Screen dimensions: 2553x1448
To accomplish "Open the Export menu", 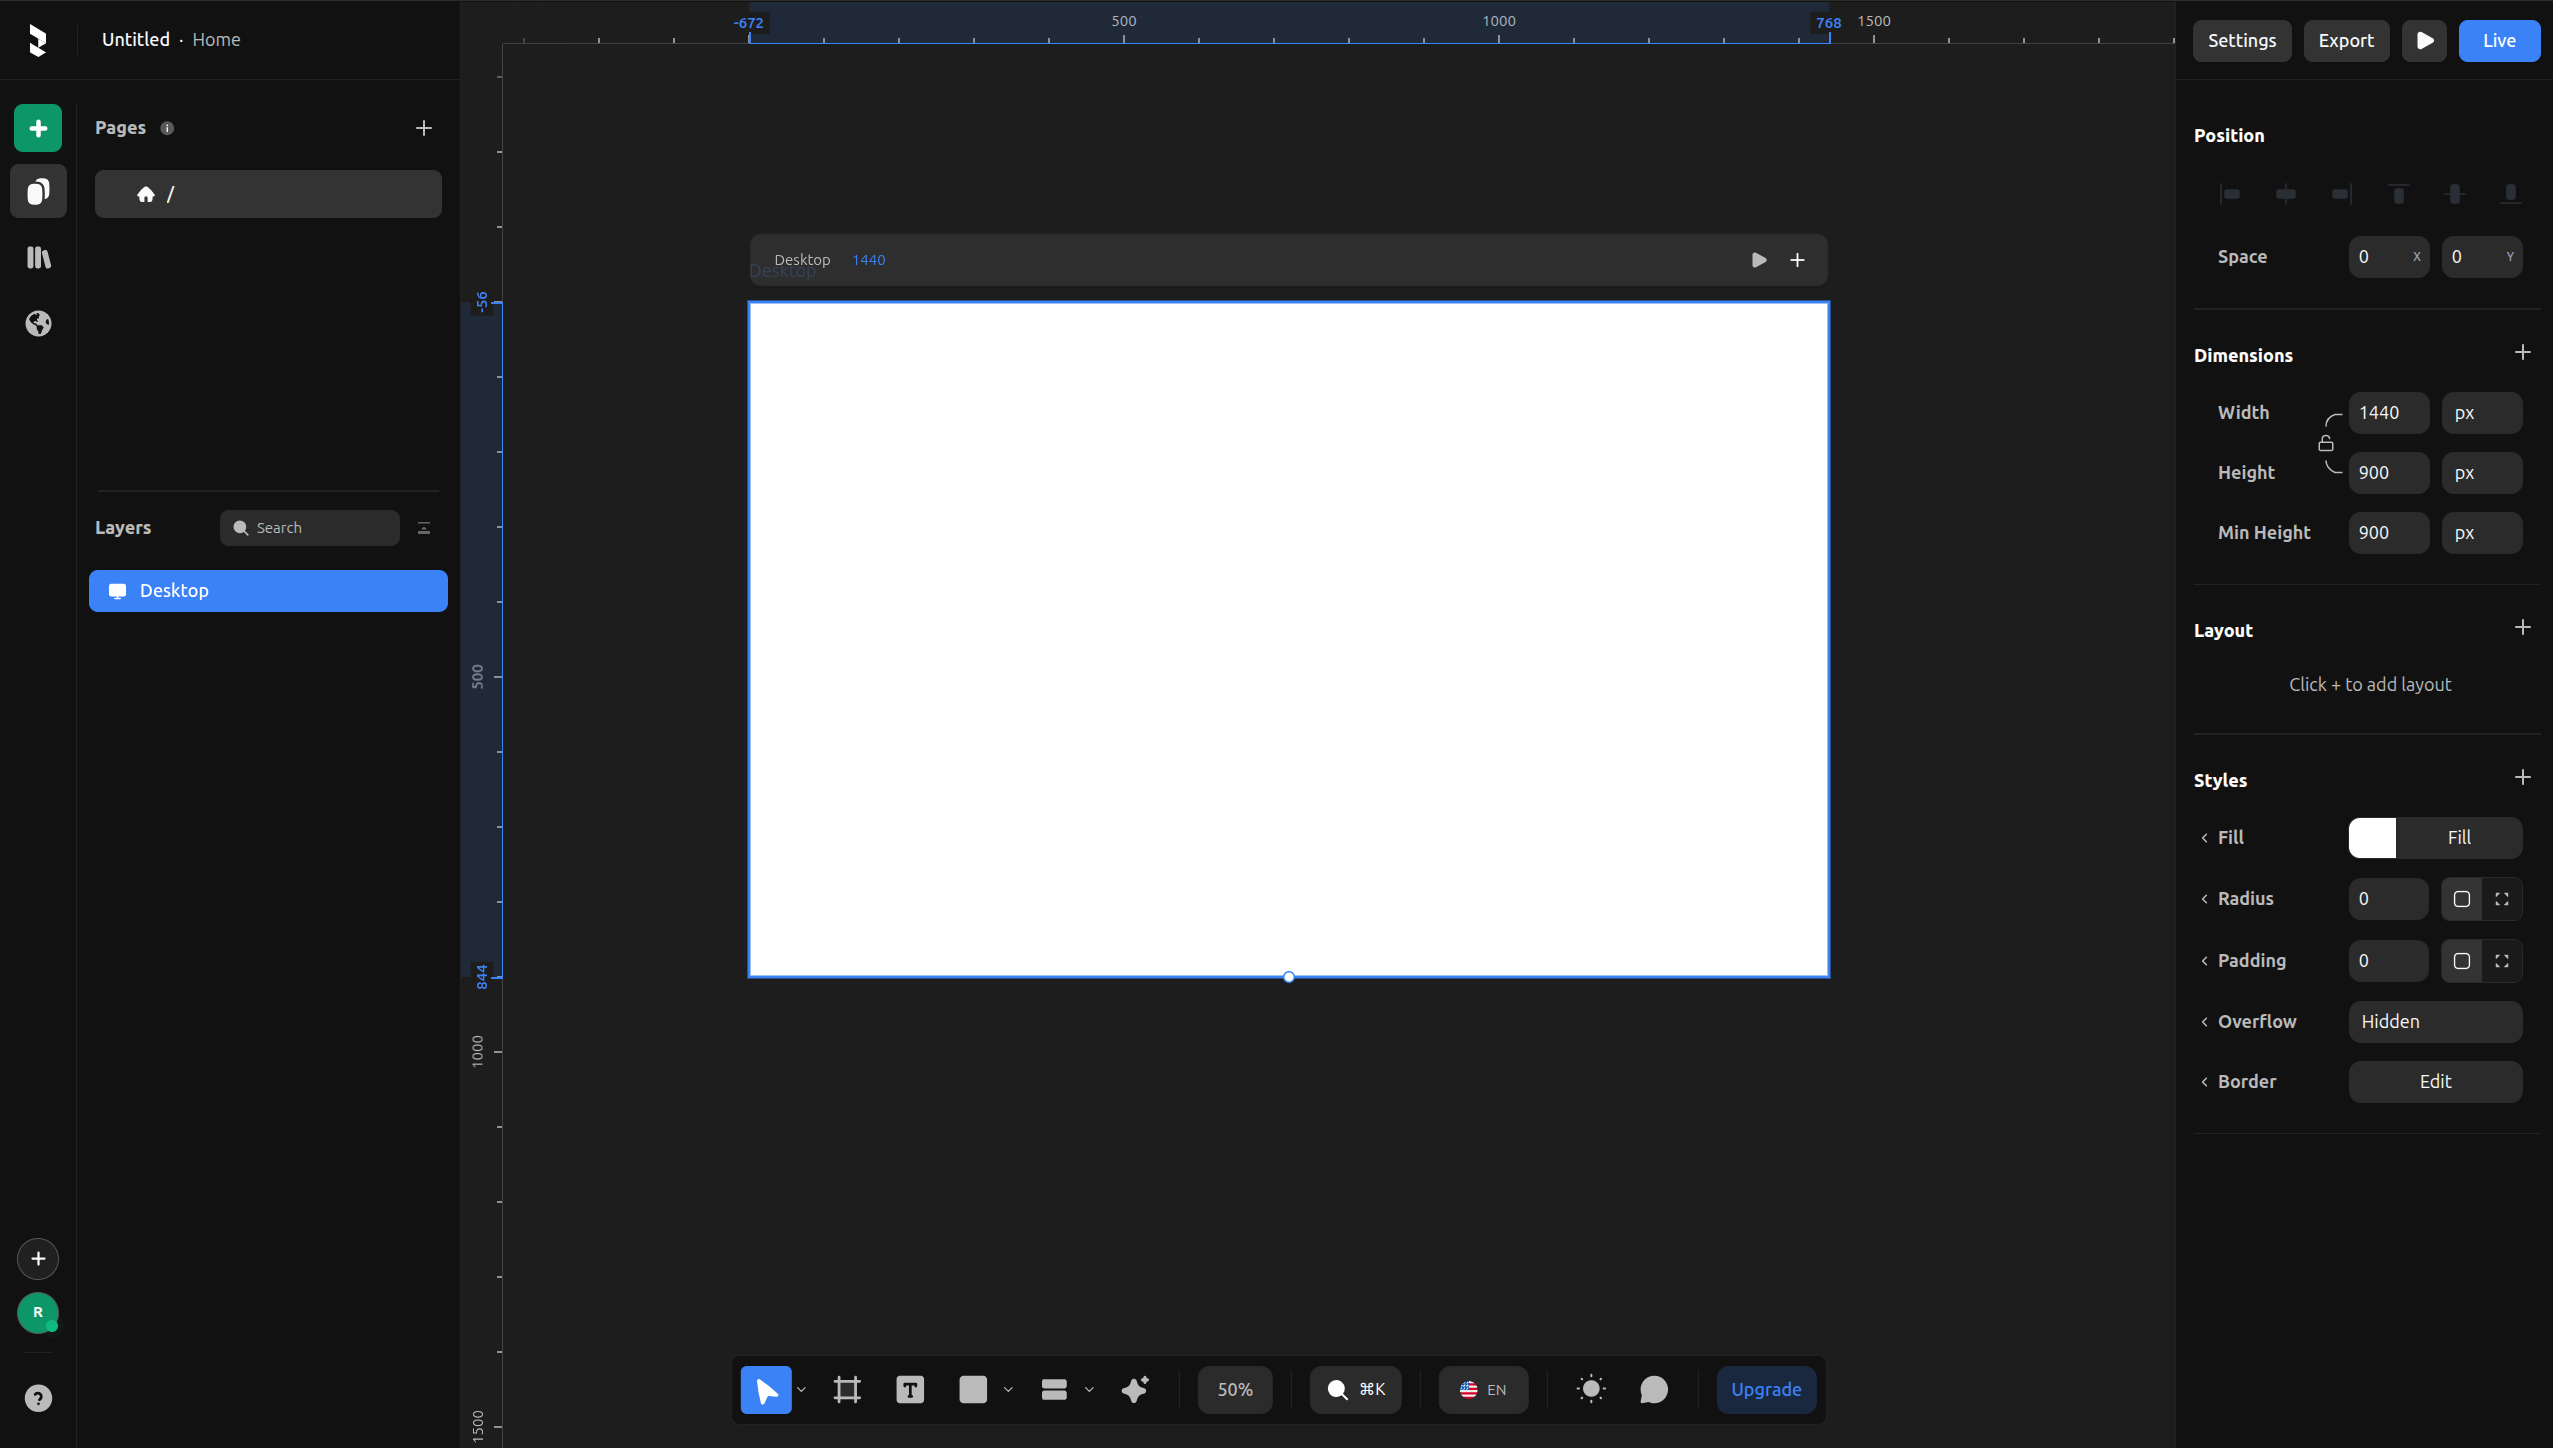I will (2345, 41).
